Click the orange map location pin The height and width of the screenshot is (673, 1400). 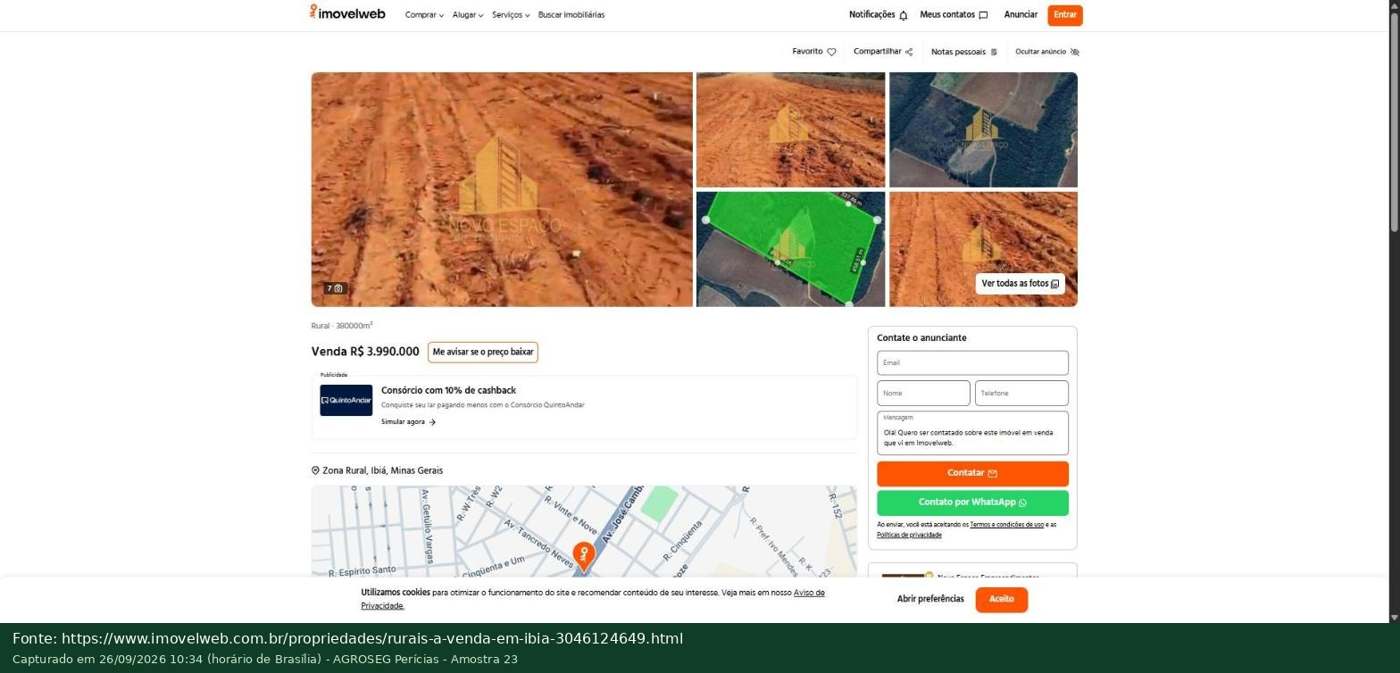(x=584, y=555)
